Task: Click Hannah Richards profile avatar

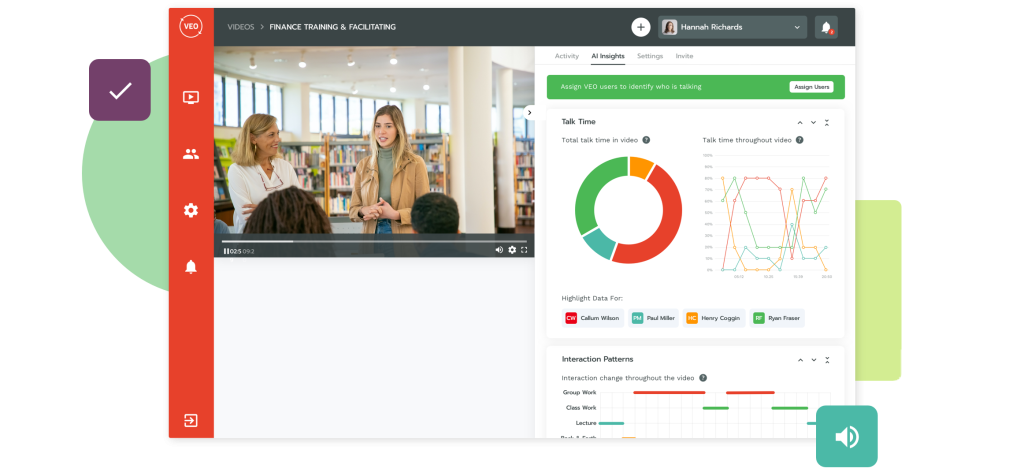Action: (669, 27)
